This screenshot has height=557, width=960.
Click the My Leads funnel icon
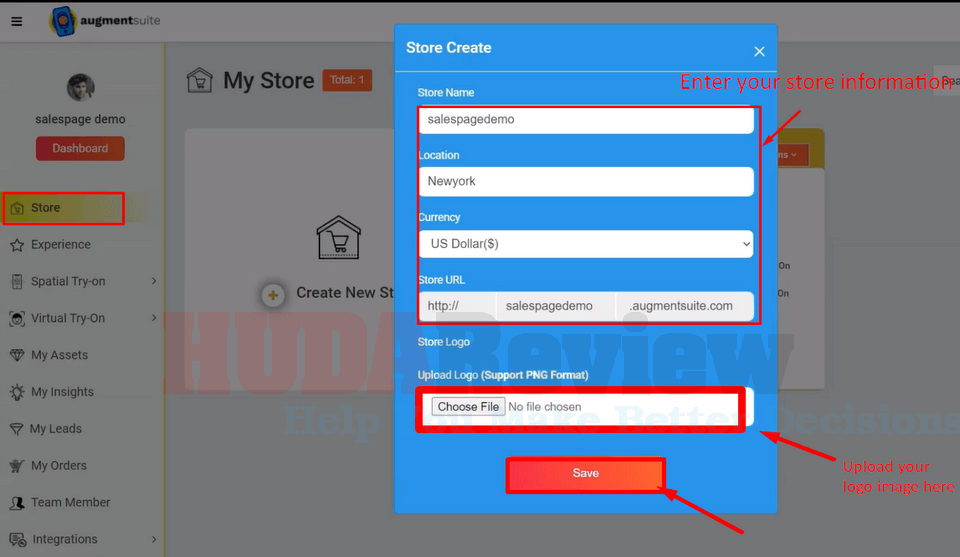[x=17, y=429]
